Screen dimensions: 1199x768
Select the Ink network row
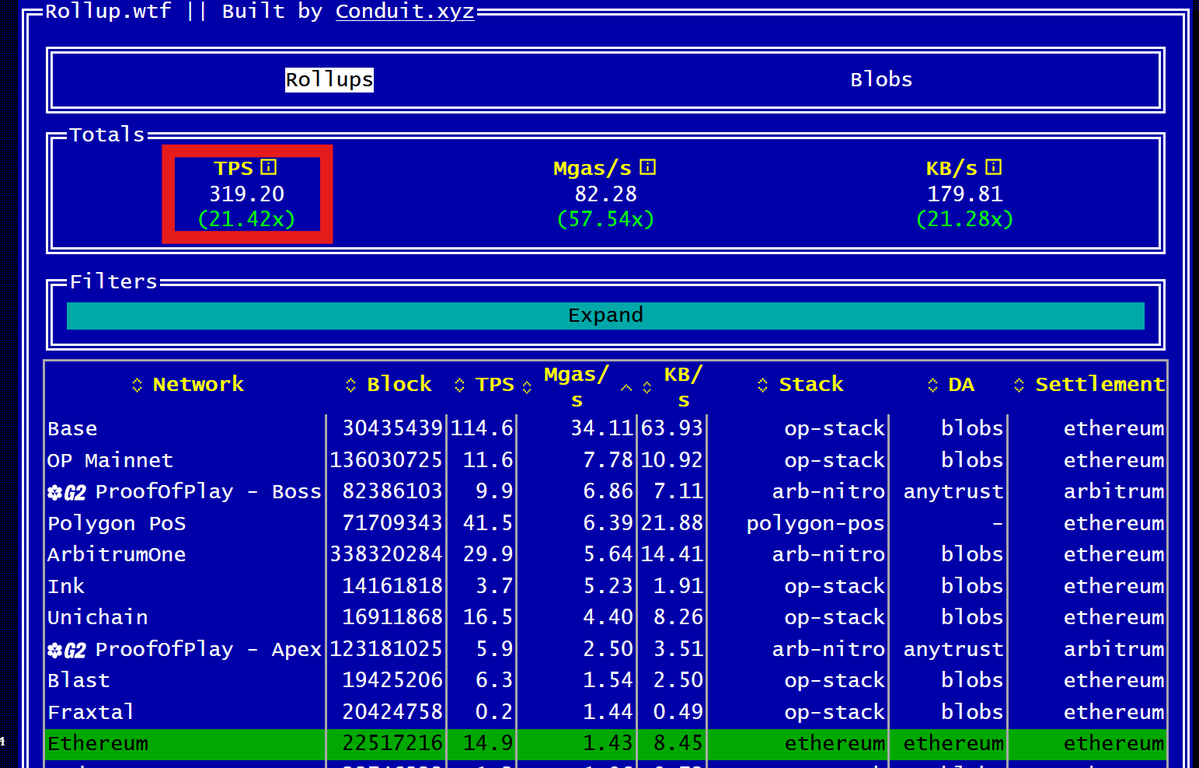606,586
